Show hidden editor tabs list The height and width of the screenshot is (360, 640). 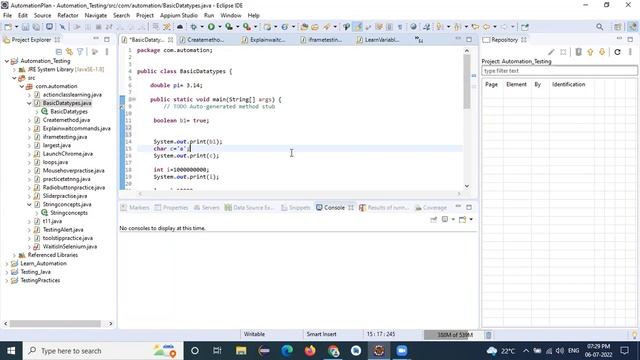[418, 40]
